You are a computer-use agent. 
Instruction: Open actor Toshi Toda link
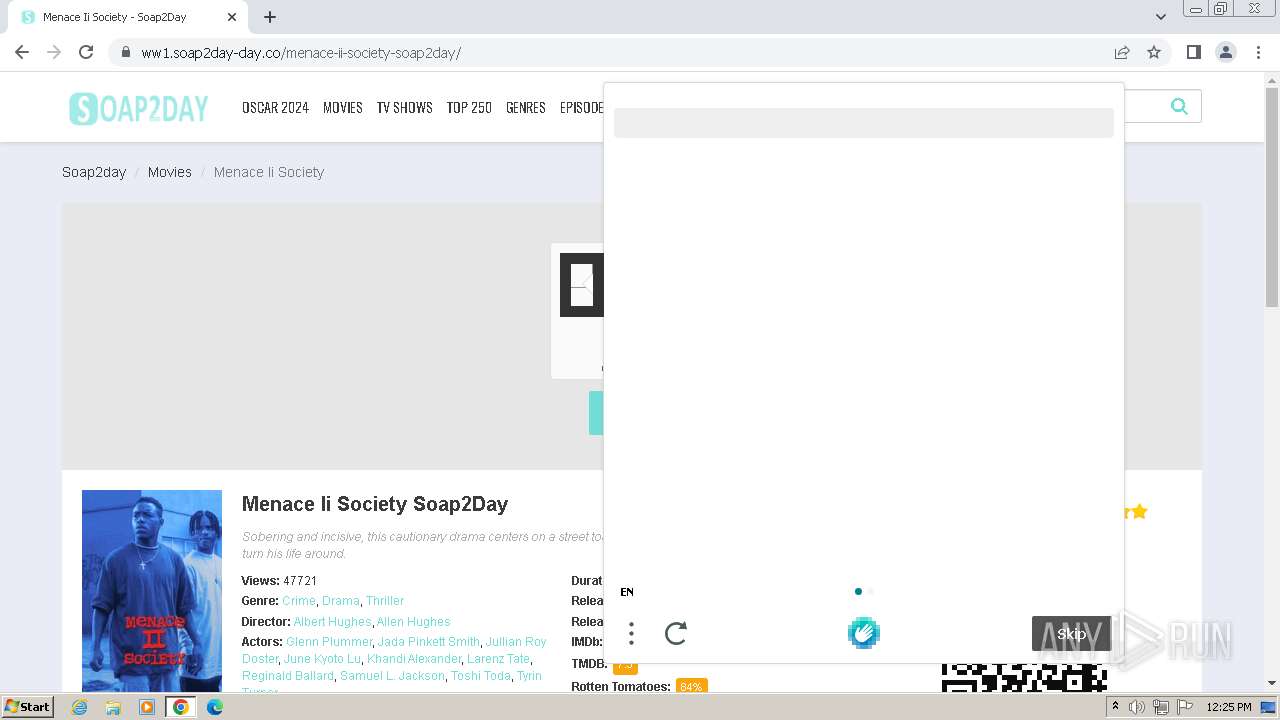(481, 676)
